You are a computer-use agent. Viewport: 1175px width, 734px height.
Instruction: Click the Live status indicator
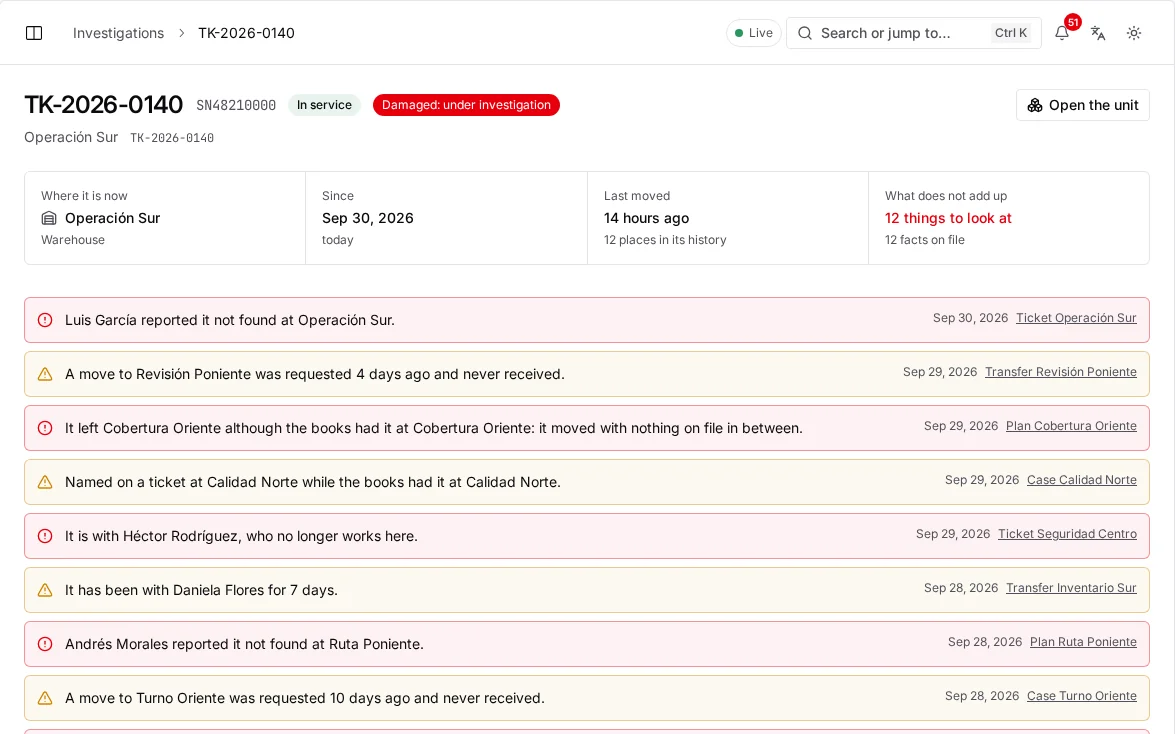pyautogui.click(x=753, y=33)
